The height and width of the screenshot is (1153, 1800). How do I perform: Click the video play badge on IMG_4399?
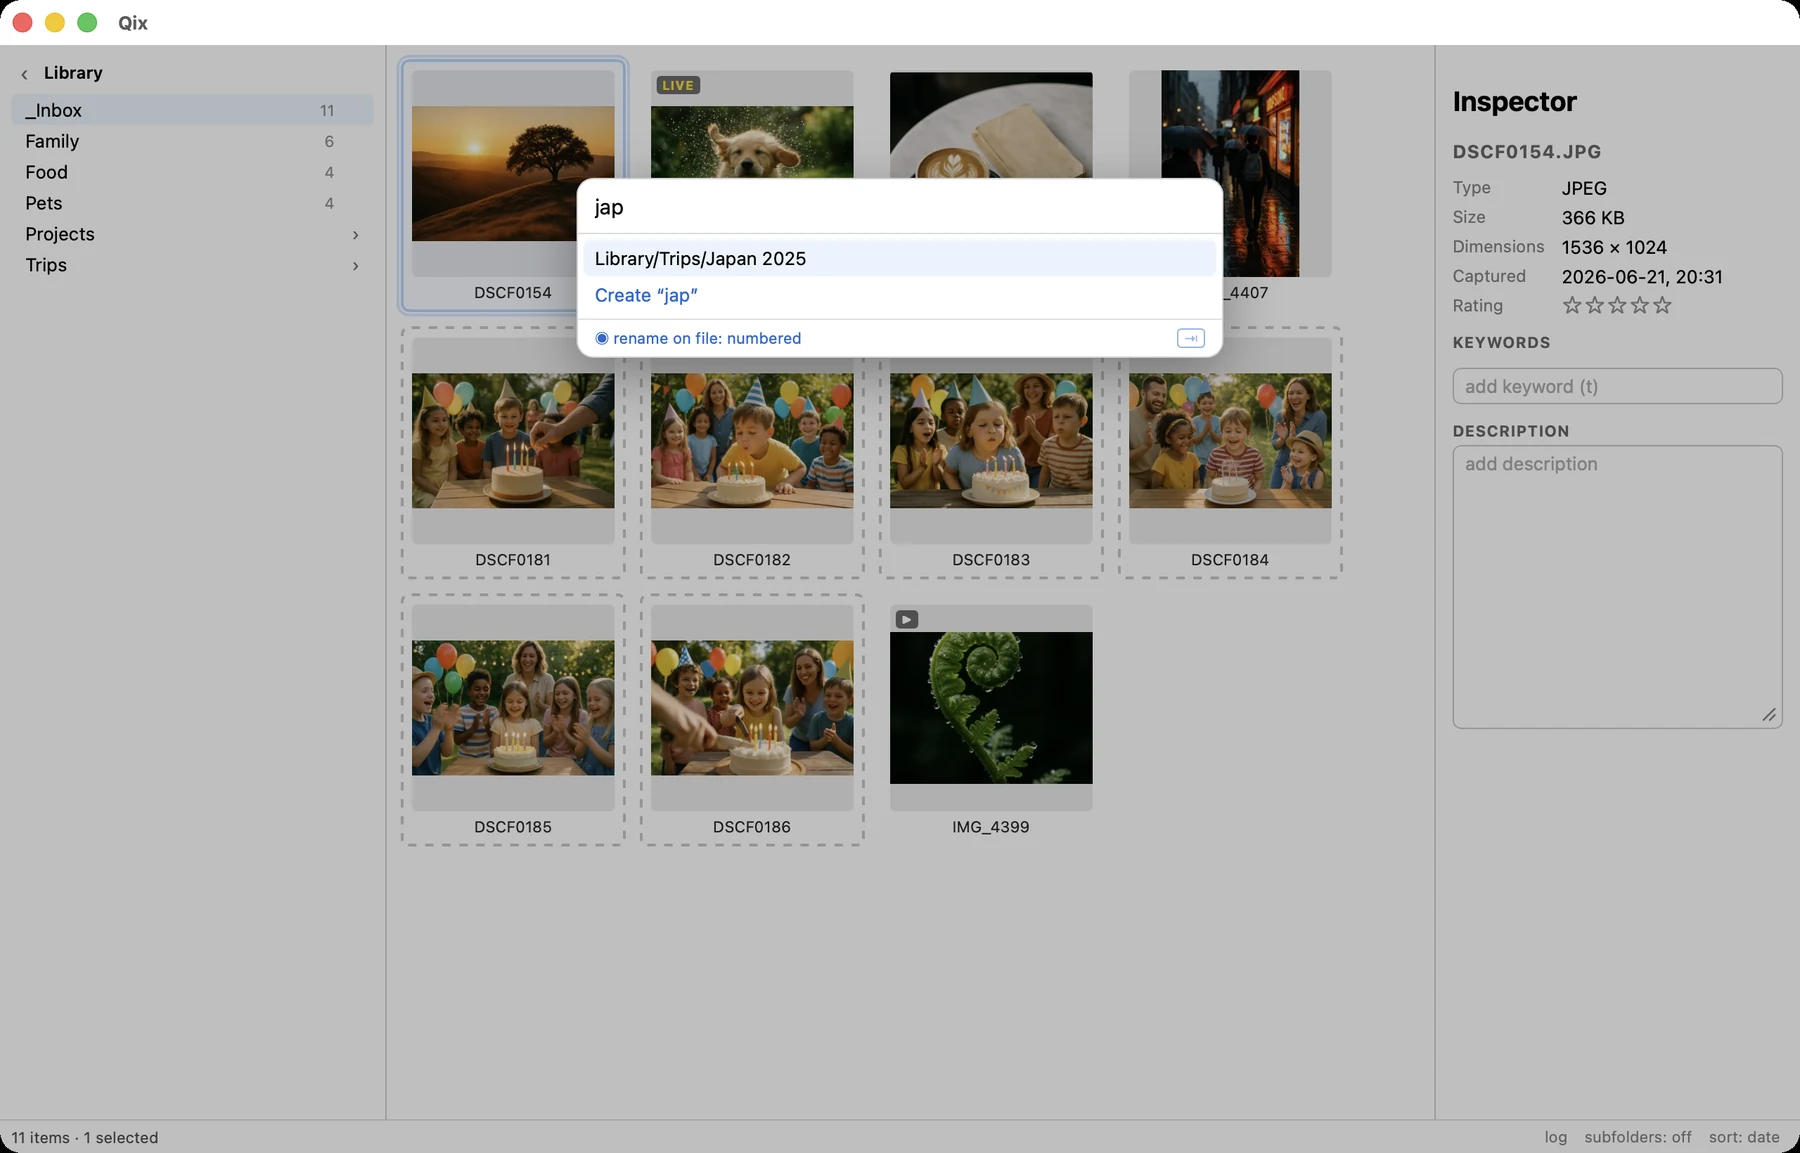click(906, 619)
